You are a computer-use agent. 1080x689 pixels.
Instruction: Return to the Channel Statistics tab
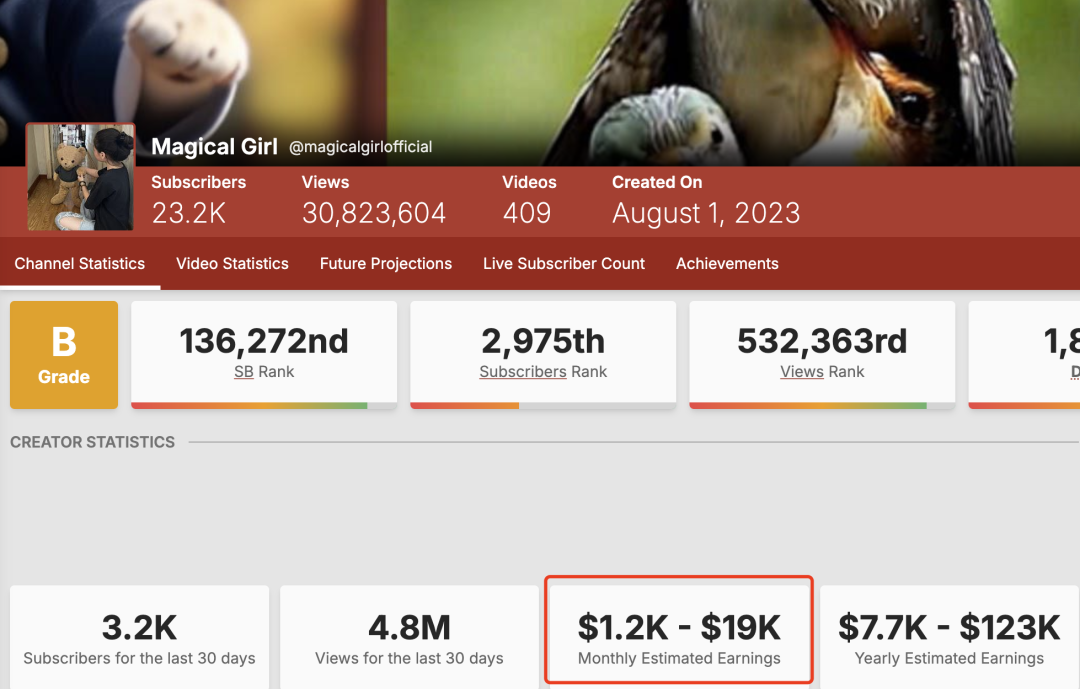click(80, 263)
